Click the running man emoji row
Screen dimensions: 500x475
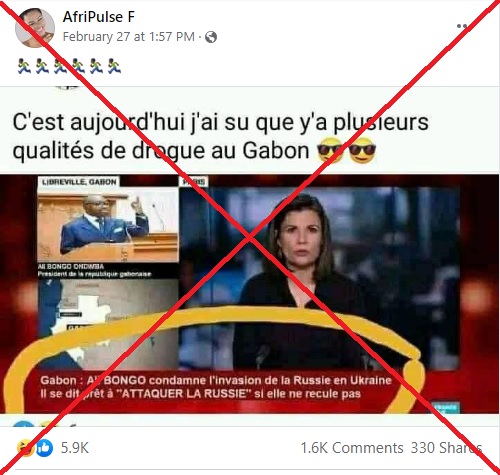[x=69, y=66]
